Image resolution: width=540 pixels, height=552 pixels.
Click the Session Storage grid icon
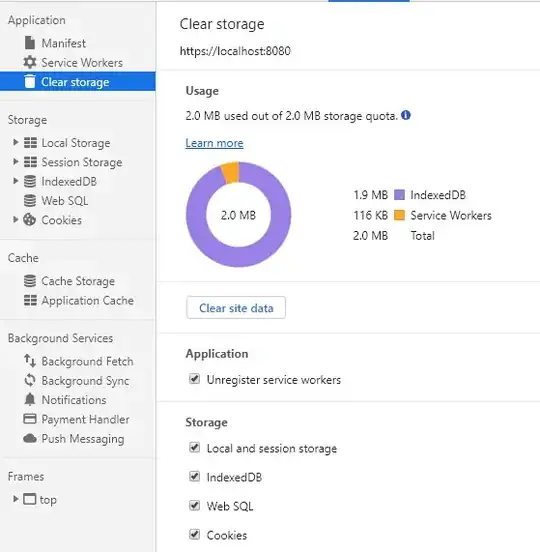tap(30, 162)
